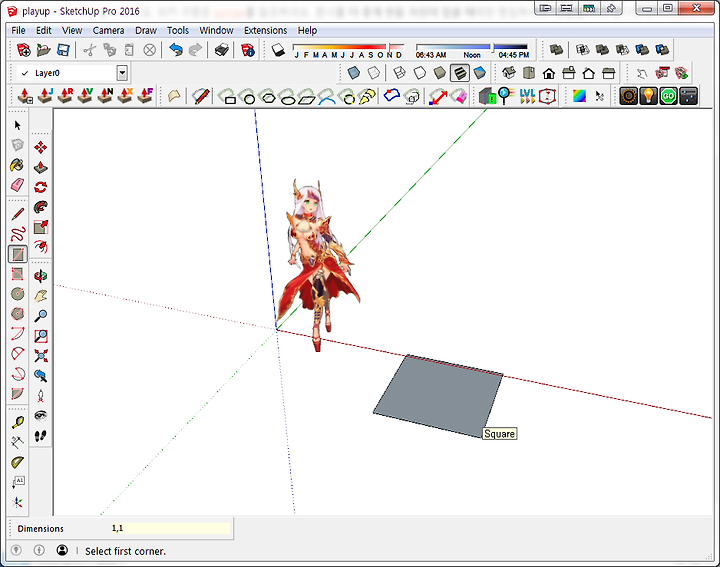Select the Orbit camera tool

[40, 276]
